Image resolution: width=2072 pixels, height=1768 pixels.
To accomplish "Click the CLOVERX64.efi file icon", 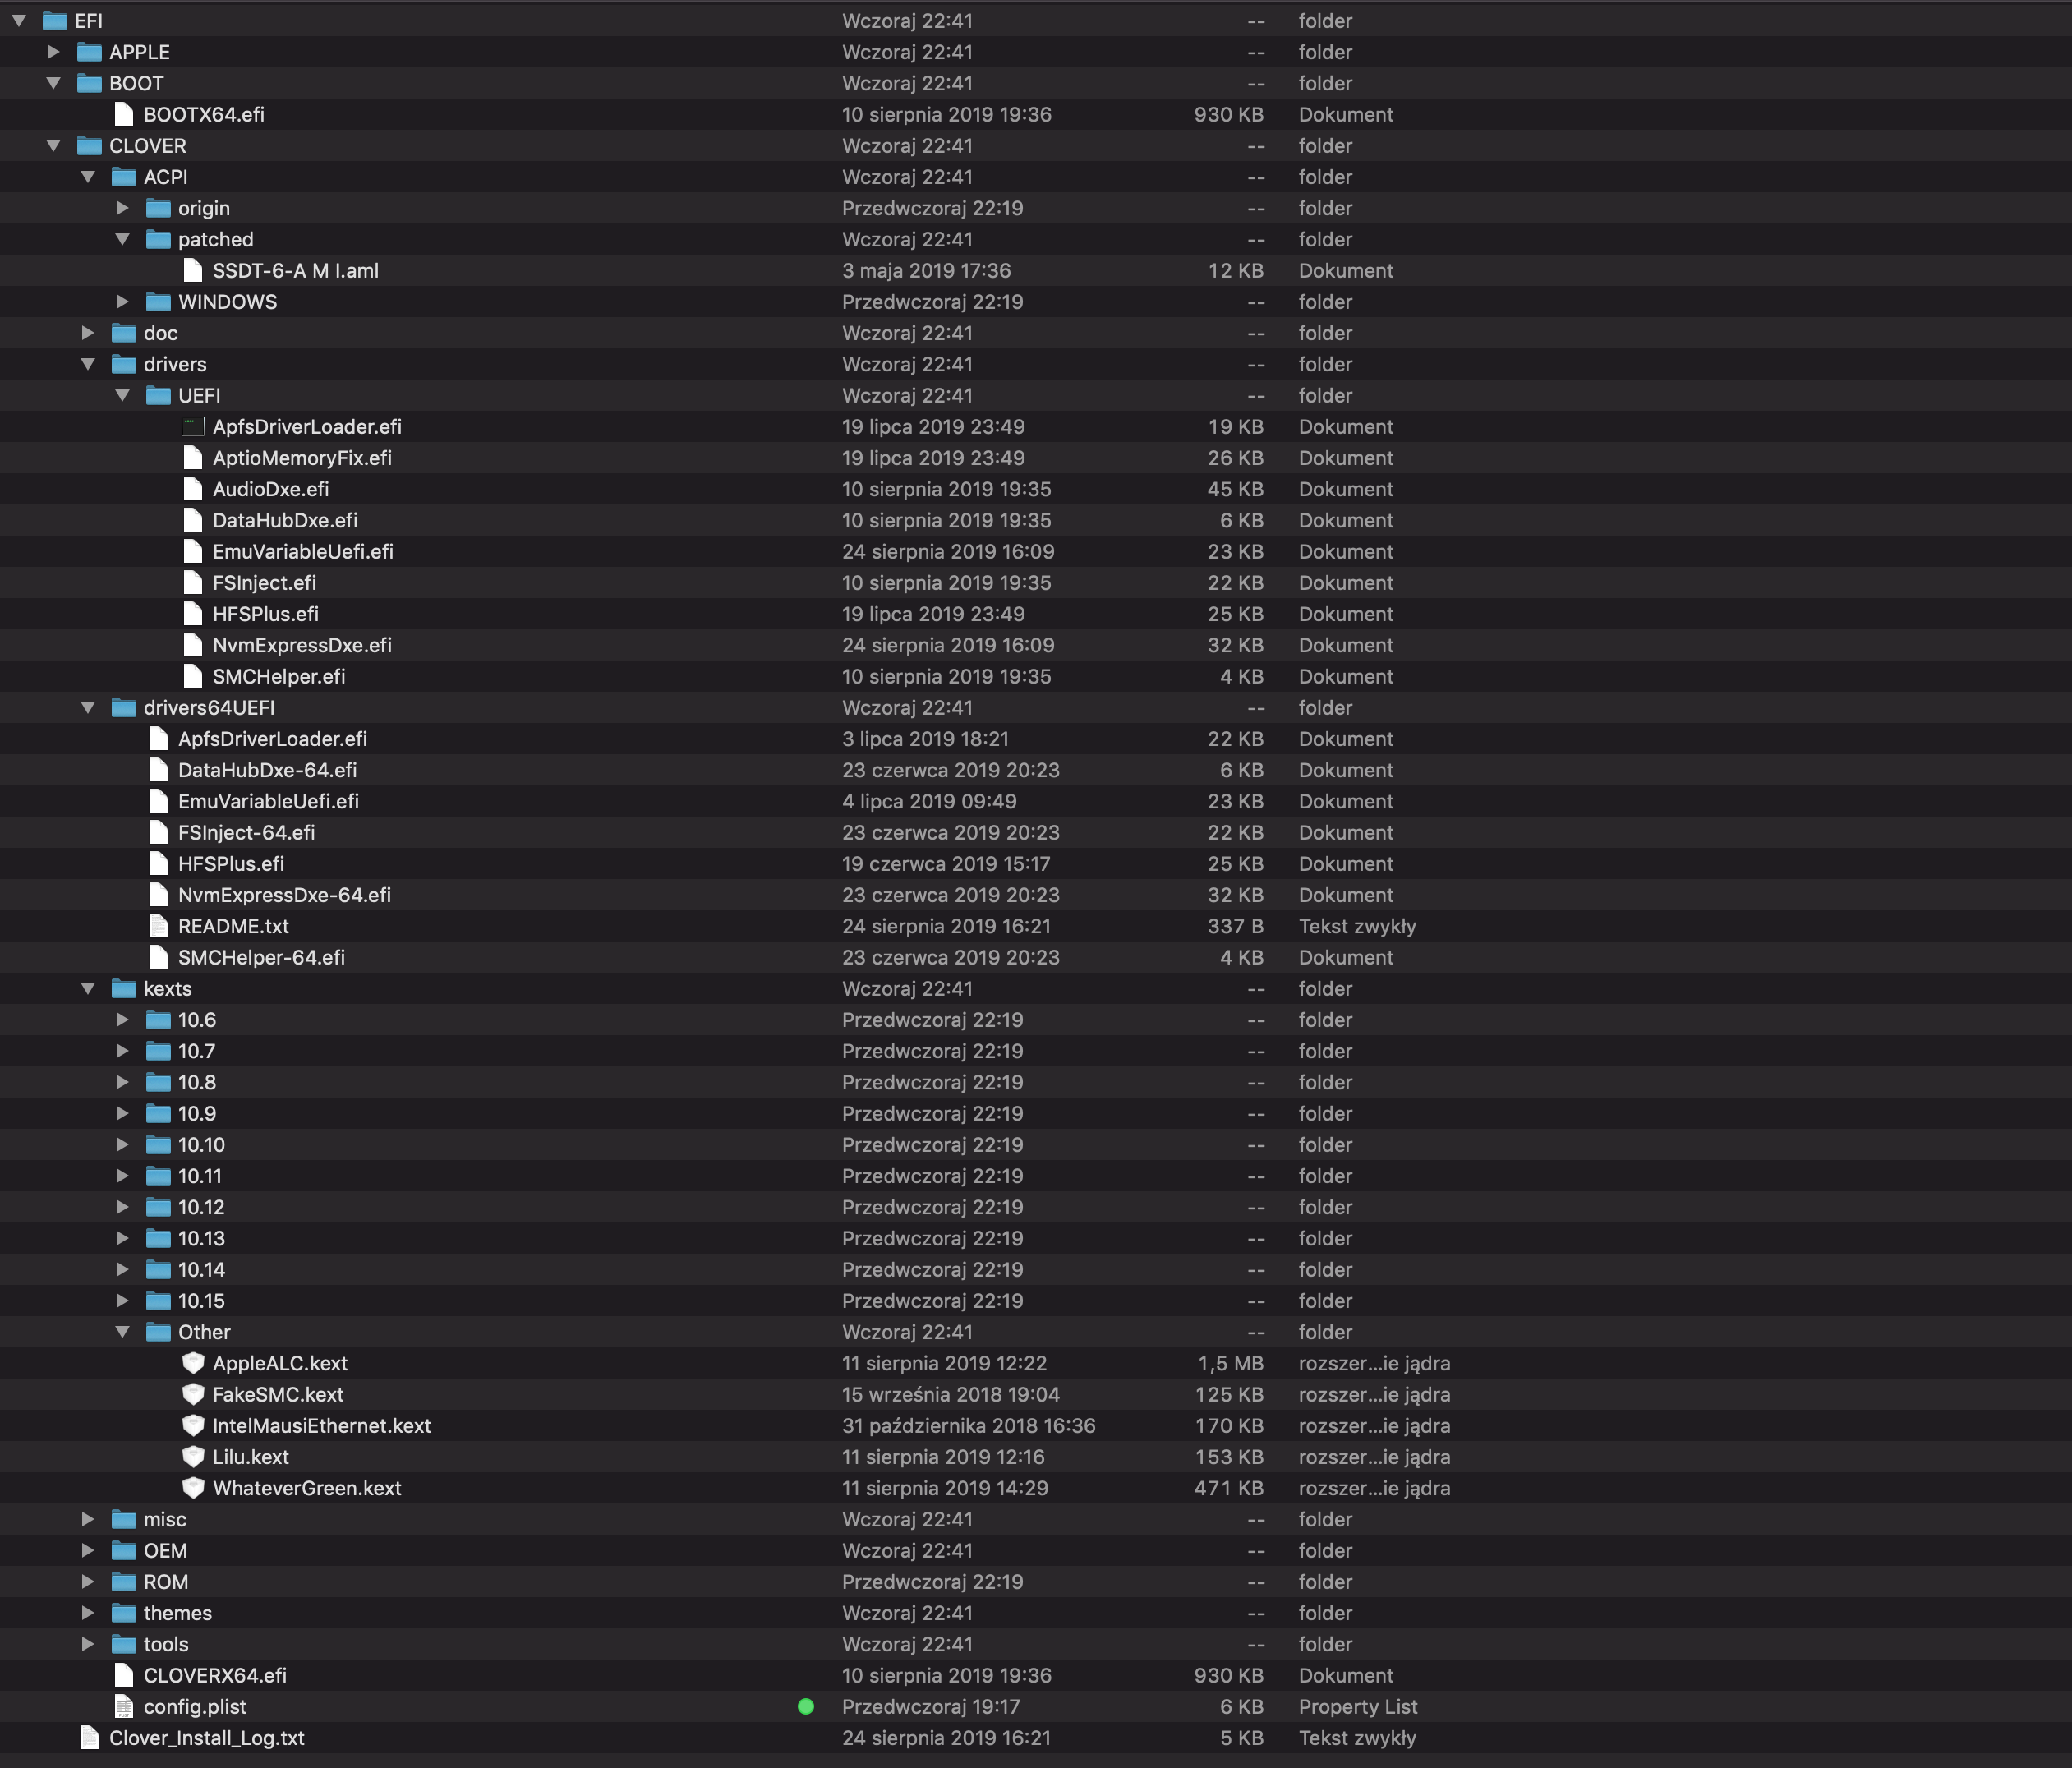I will point(124,1675).
